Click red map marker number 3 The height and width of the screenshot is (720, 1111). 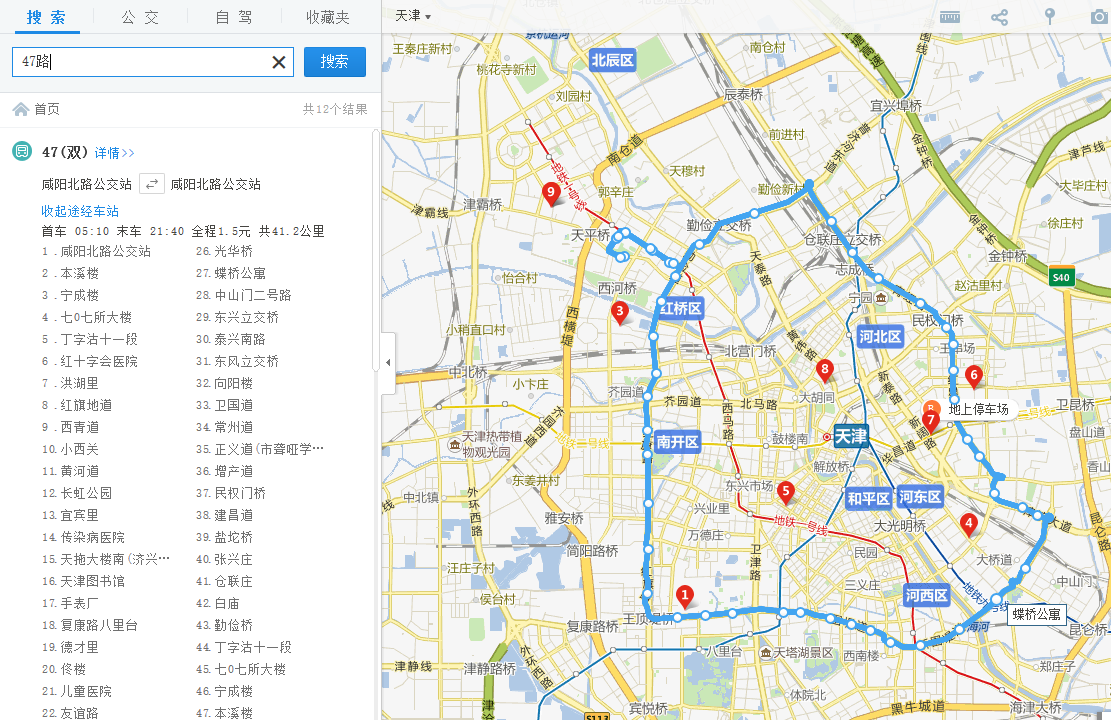620,312
